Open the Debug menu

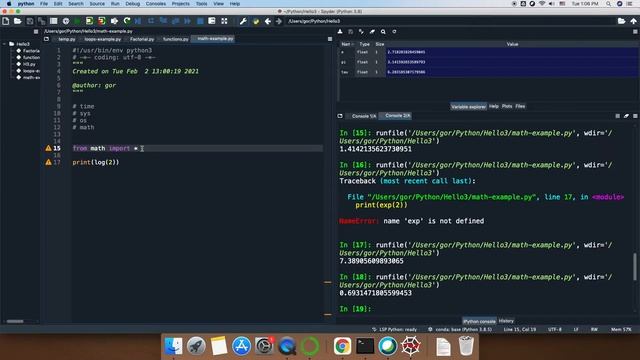[133, 4]
